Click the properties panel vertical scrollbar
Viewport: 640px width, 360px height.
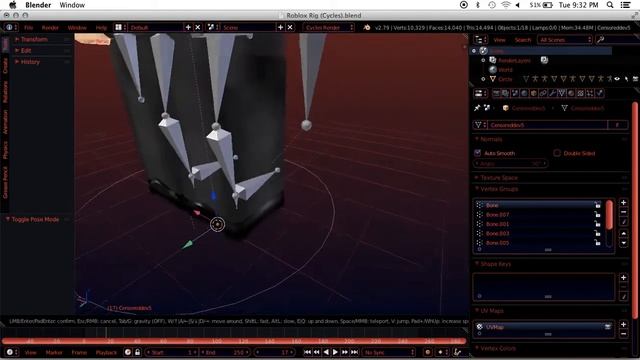coord(635,210)
